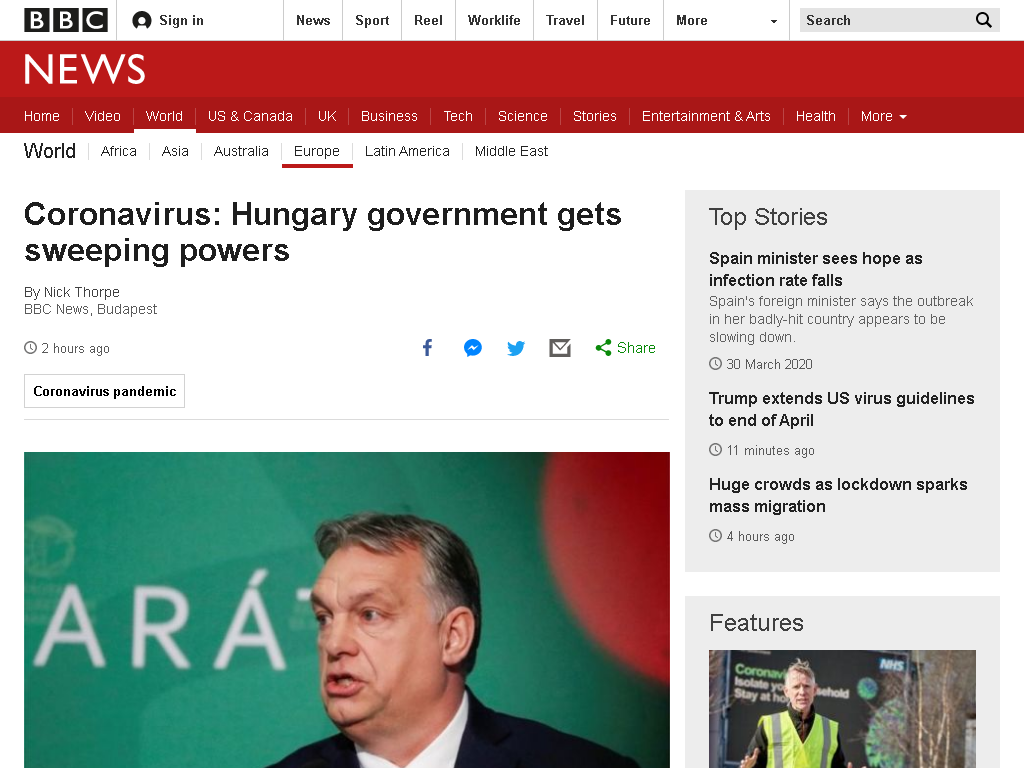This screenshot has height=768, width=1024.
Task: Share article on Twitter
Action: pos(516,348)
